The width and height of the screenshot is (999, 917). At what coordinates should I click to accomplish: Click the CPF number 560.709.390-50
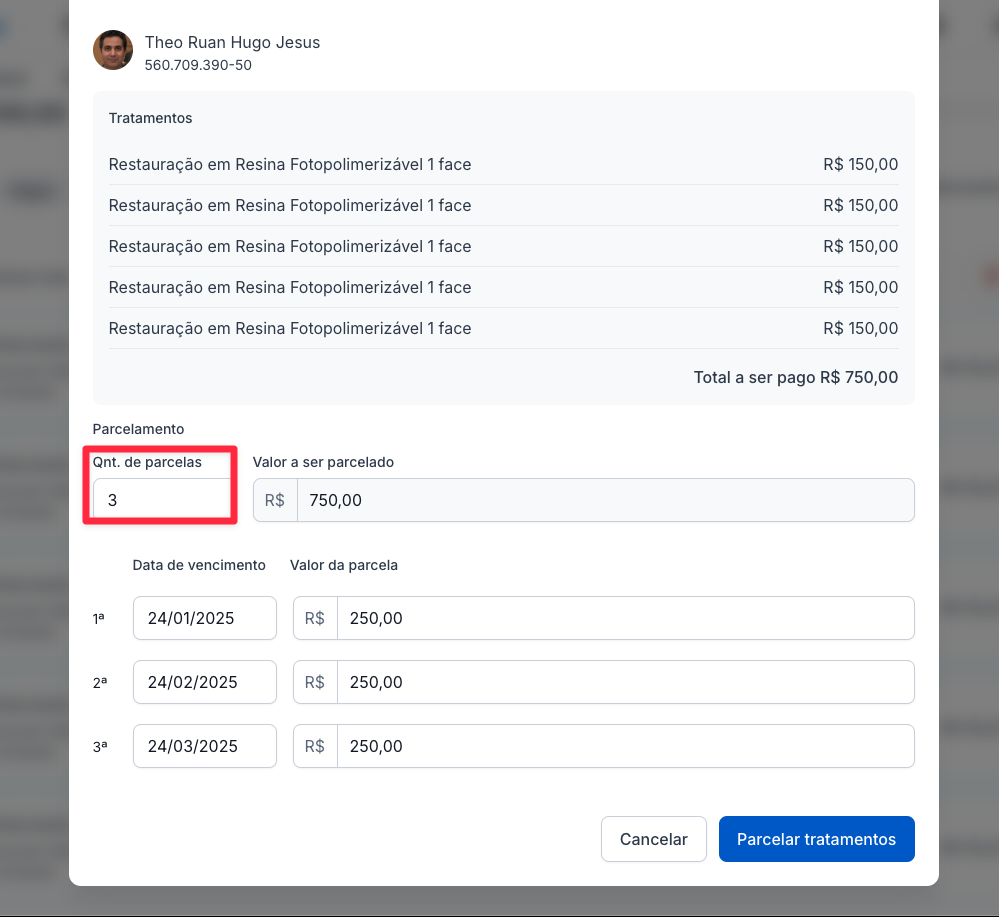[x=198, y=66]
